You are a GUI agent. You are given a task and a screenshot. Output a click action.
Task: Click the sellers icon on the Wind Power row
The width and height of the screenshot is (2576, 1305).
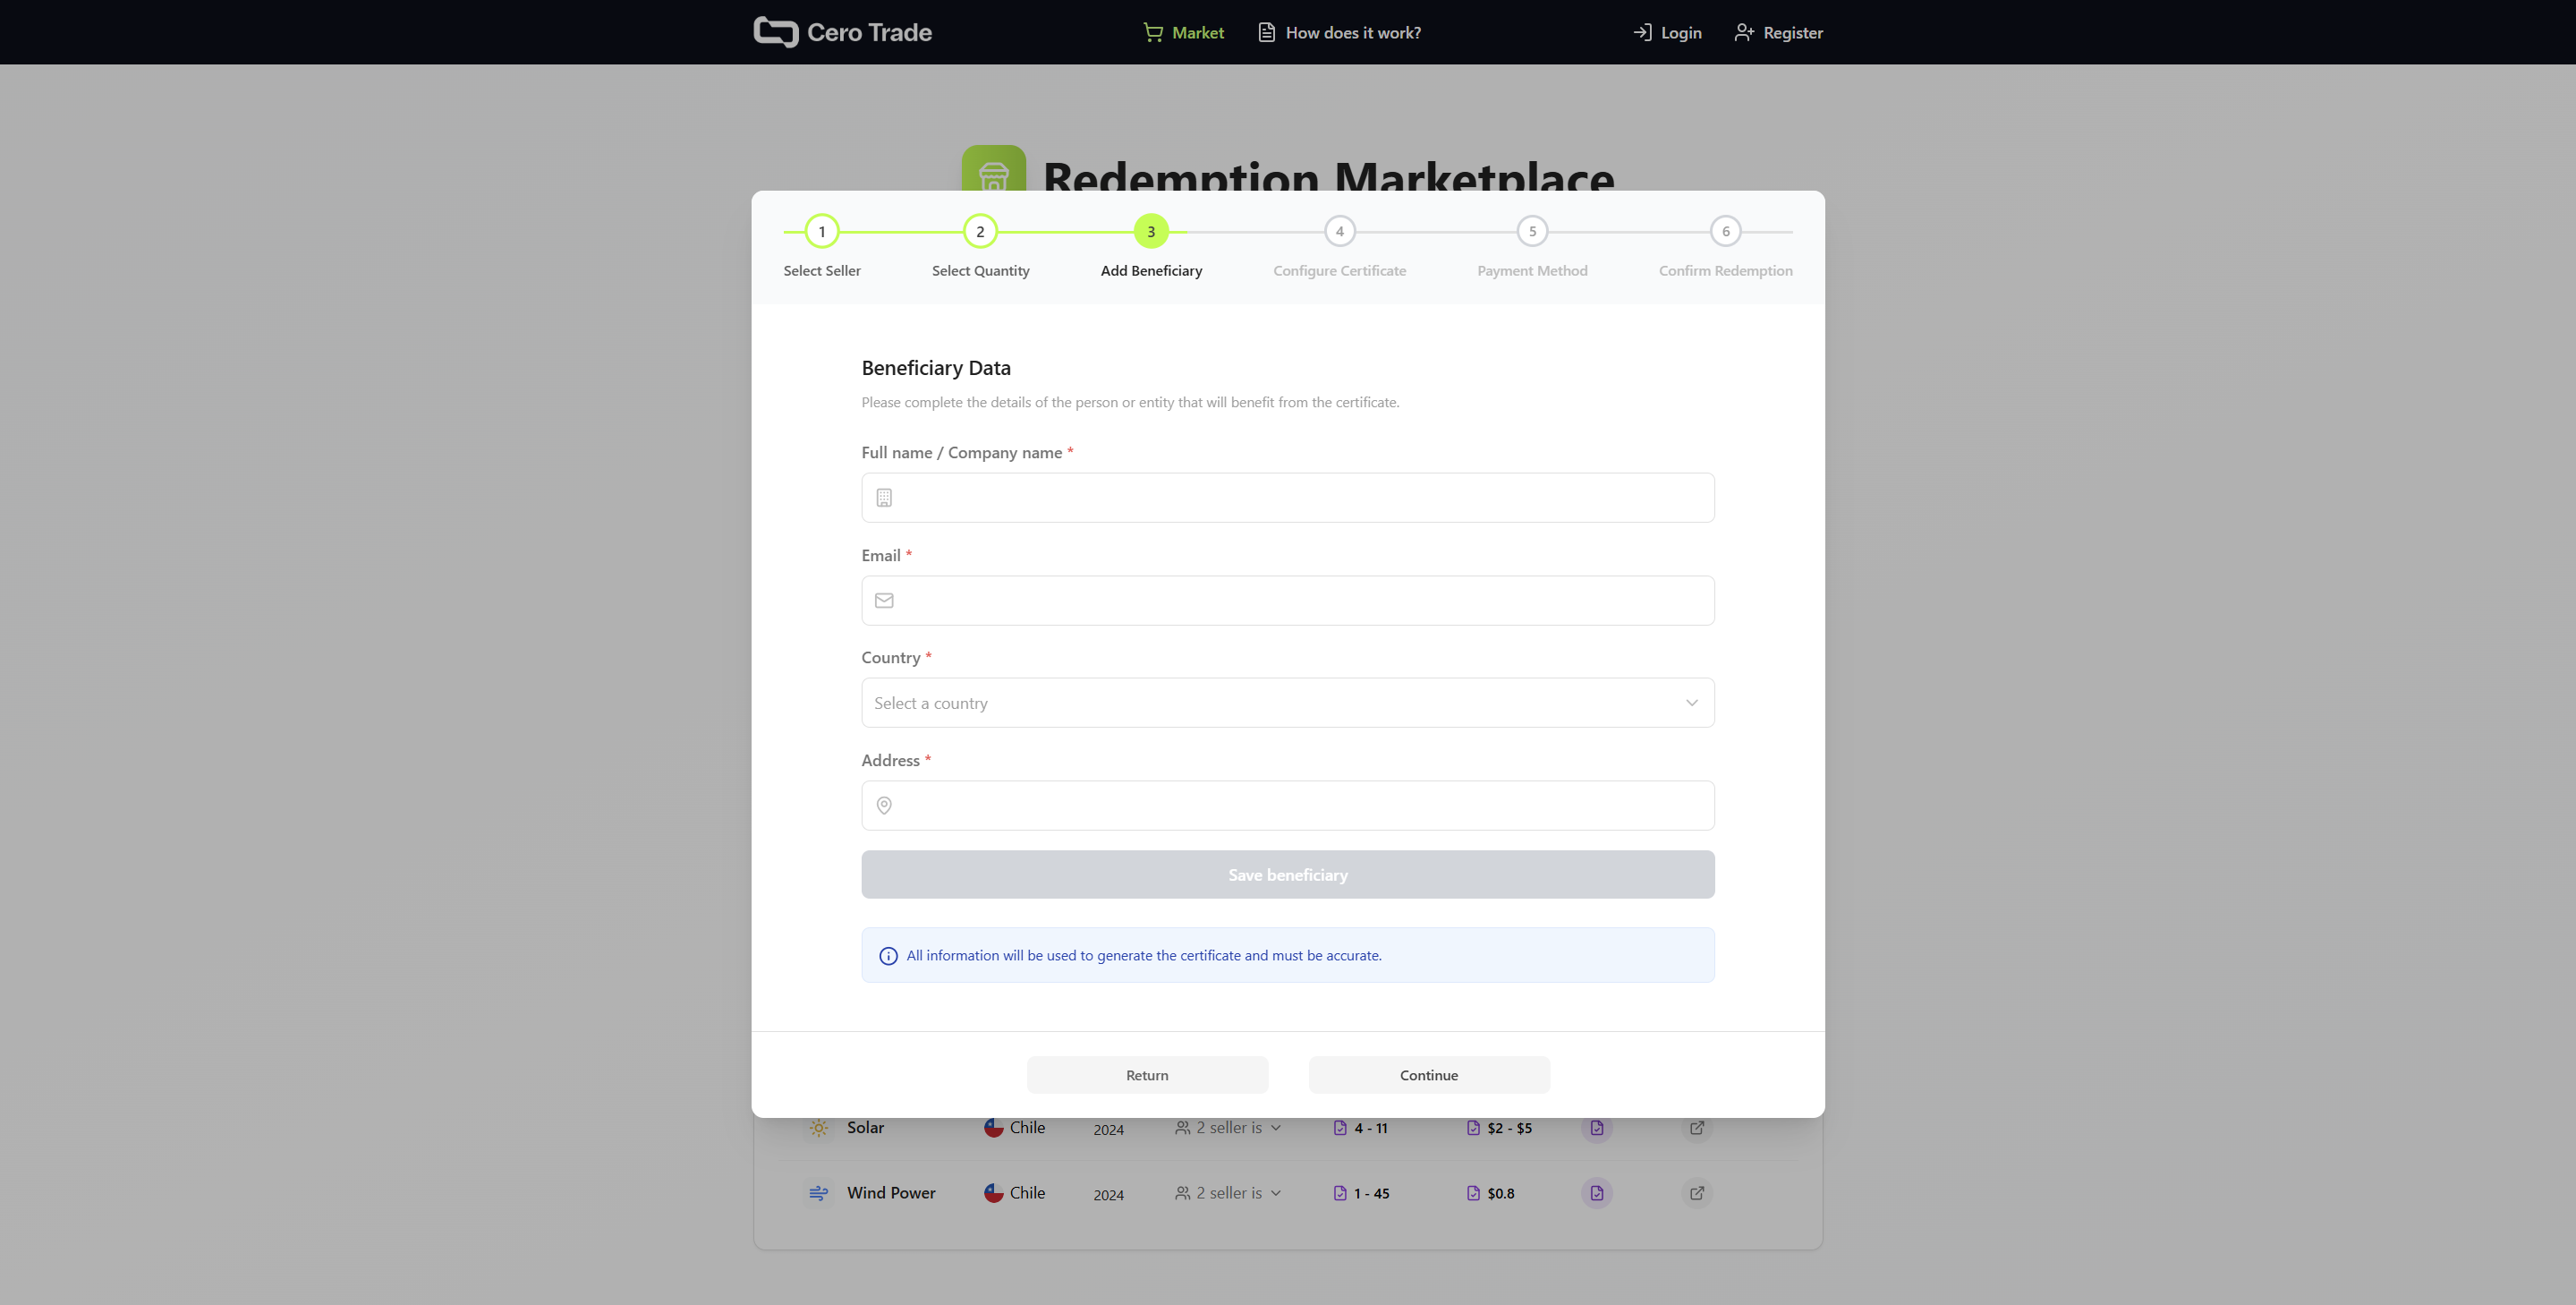(1182, 1192)
